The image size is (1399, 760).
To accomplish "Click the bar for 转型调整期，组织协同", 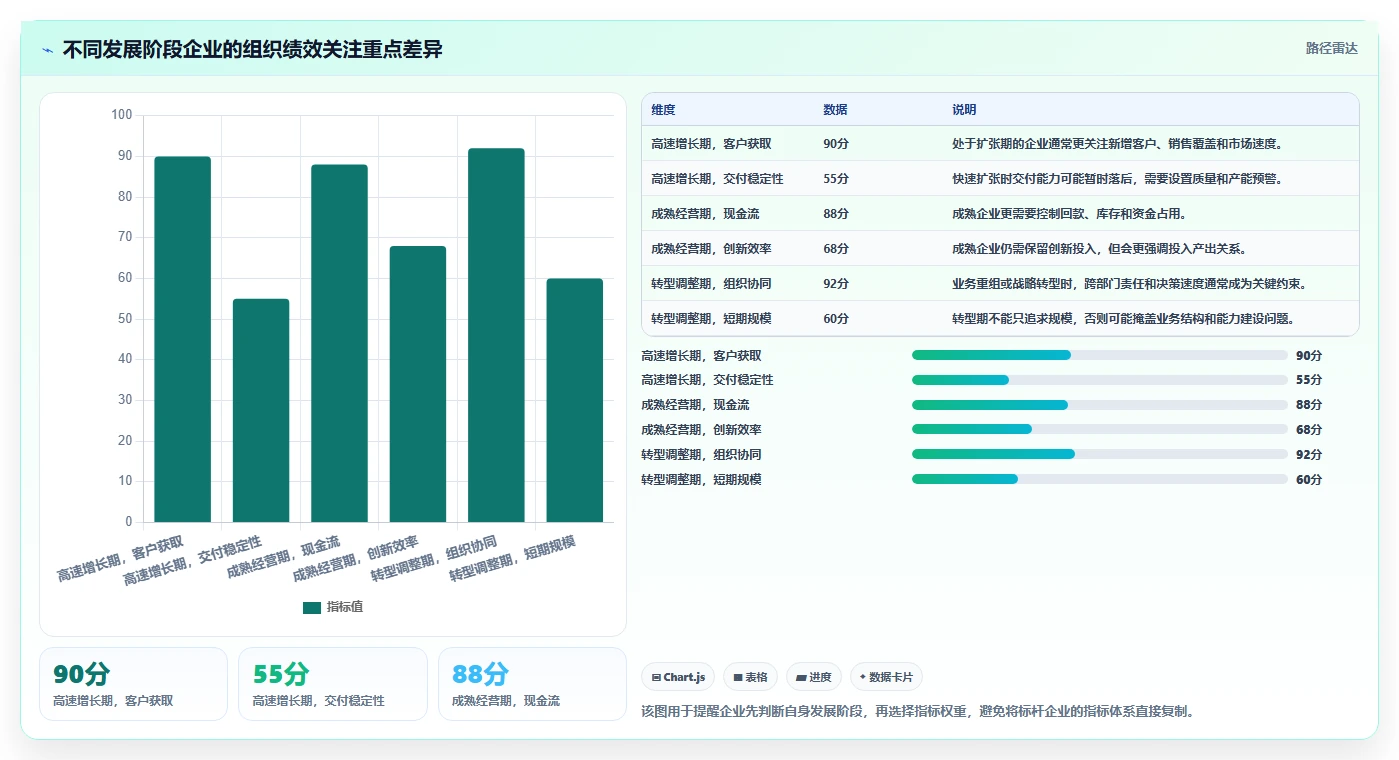I will (x=496, y=335).
